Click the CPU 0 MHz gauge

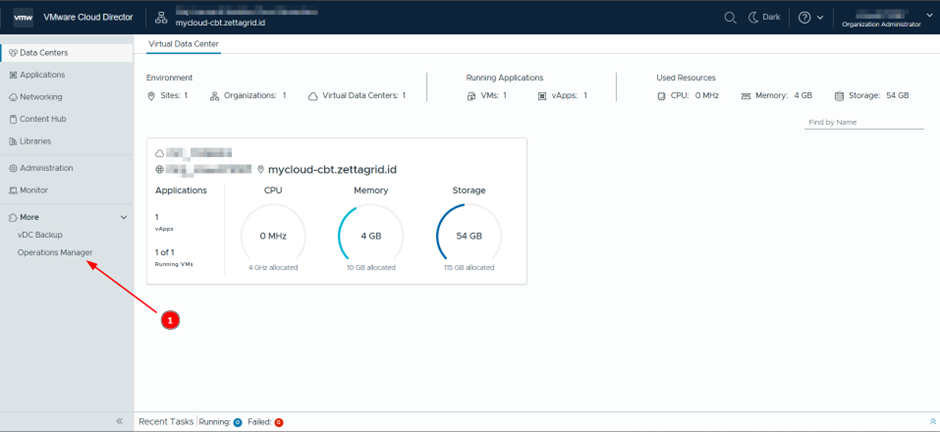(273, 236)
